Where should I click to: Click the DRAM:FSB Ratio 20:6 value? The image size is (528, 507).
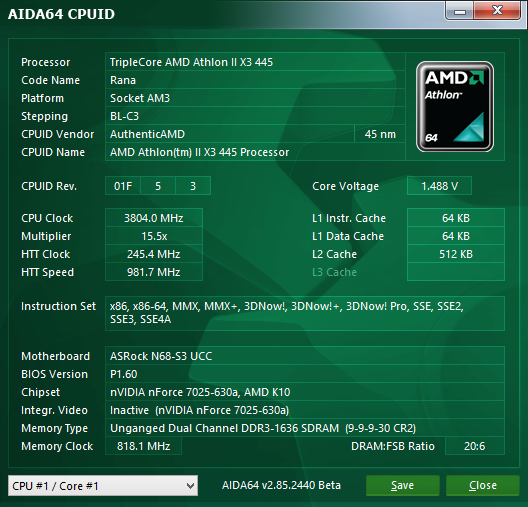pyautogui.click(x=475, y=446)
